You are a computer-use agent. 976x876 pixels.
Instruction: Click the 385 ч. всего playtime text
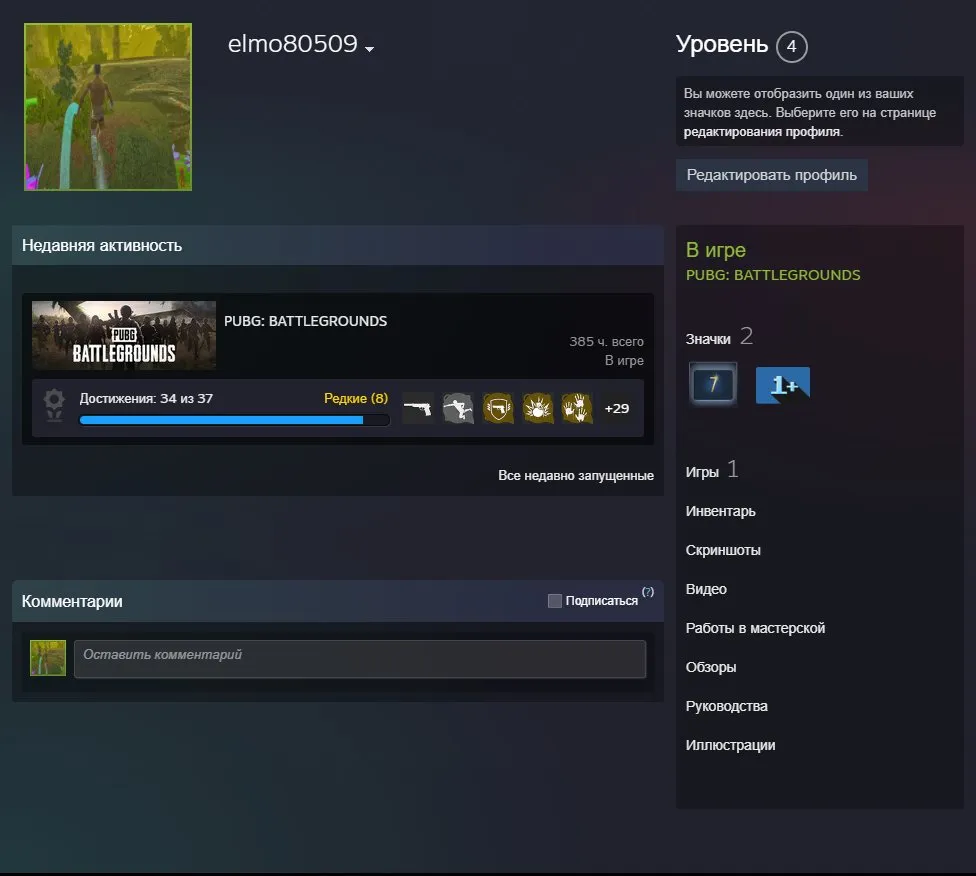coord(606,342)
